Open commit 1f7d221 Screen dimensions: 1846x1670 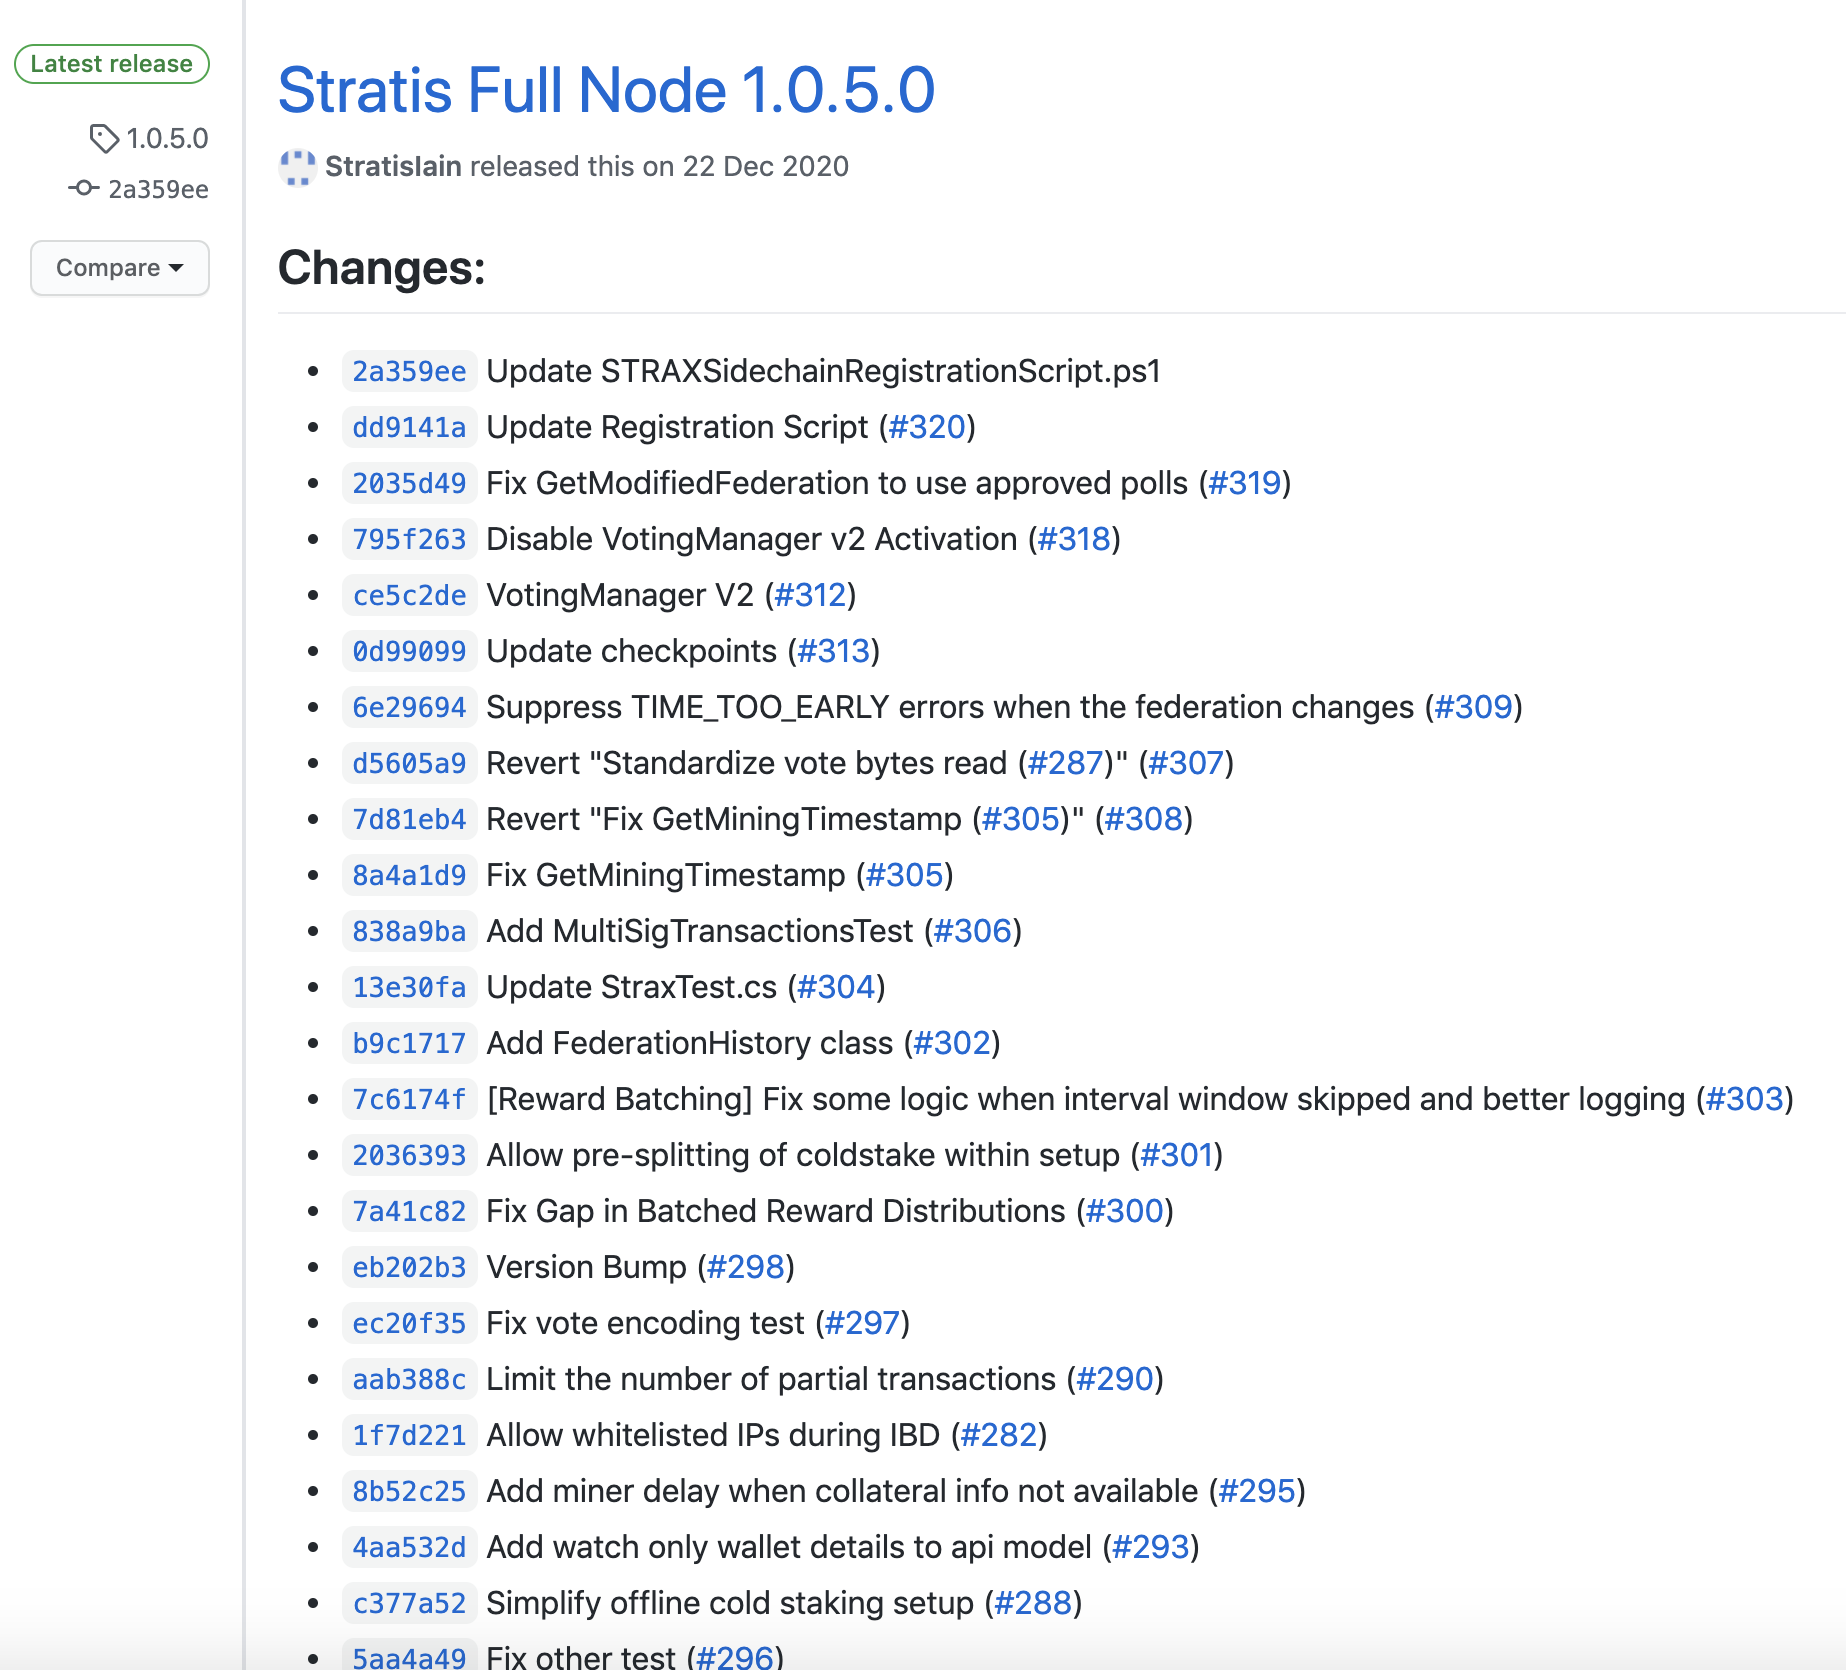[x=409, y=1435]
